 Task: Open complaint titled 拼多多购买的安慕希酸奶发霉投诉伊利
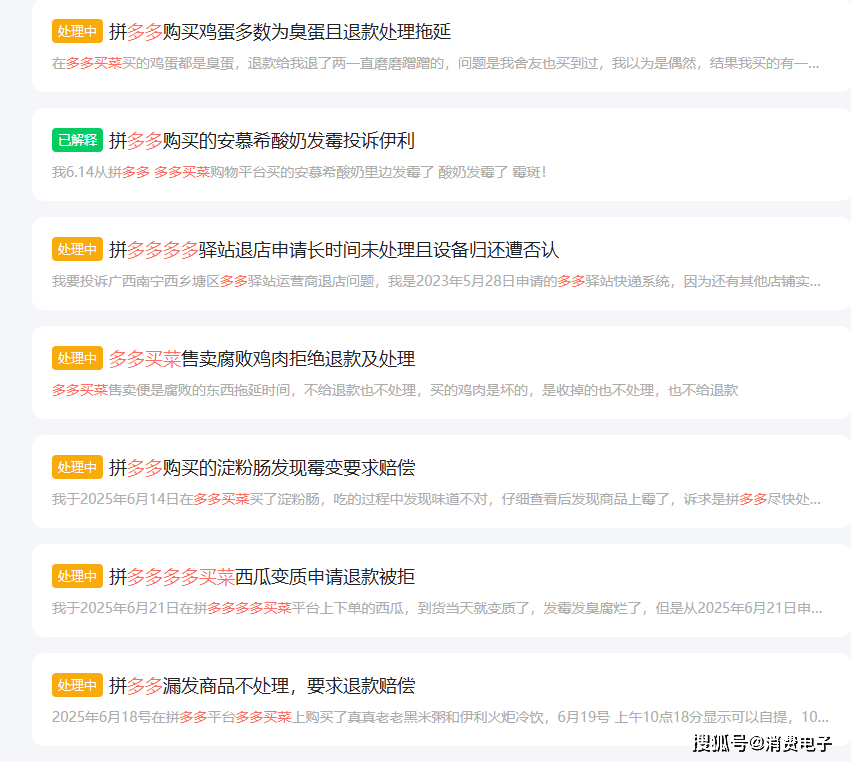262,141
